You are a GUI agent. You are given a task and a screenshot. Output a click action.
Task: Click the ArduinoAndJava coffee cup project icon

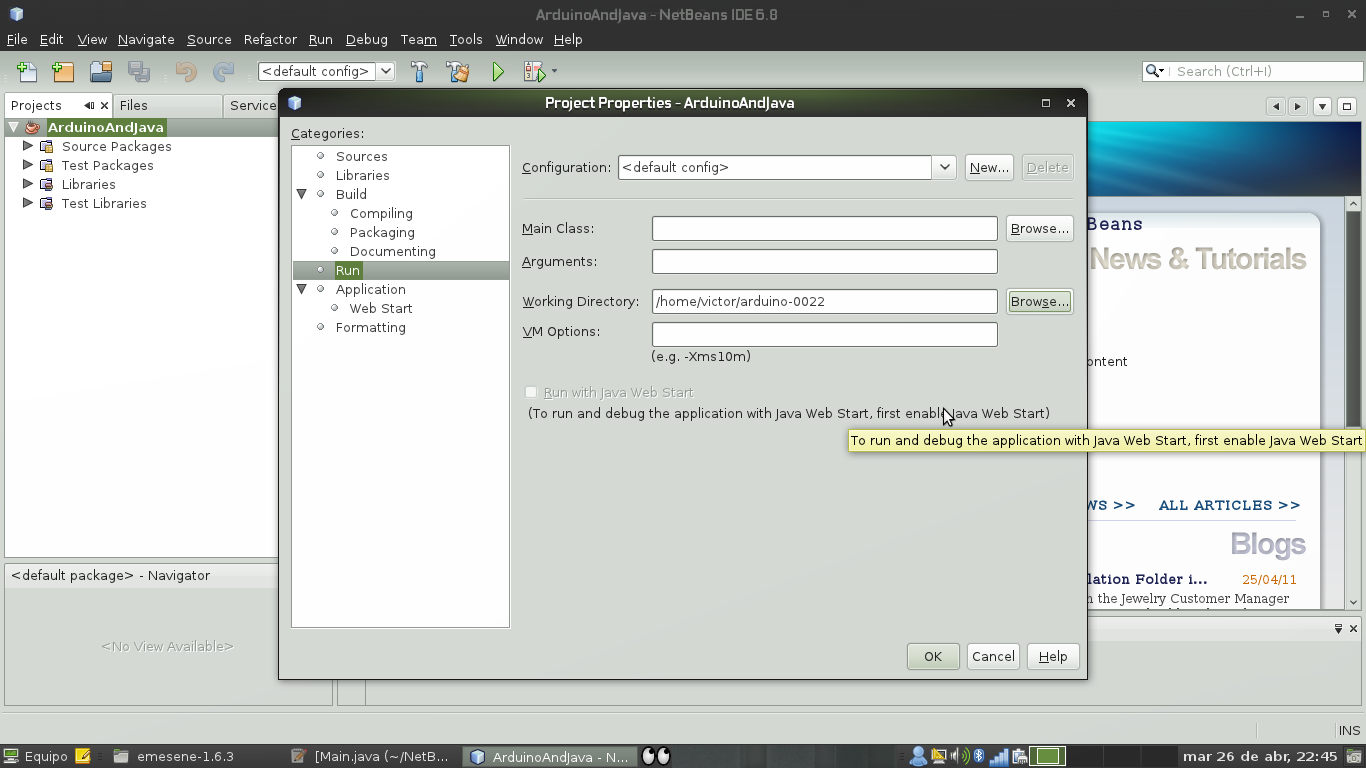[x=33, y=127]
